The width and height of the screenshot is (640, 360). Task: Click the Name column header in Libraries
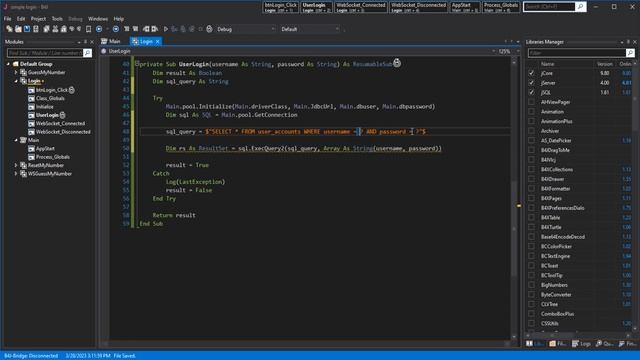547,64
